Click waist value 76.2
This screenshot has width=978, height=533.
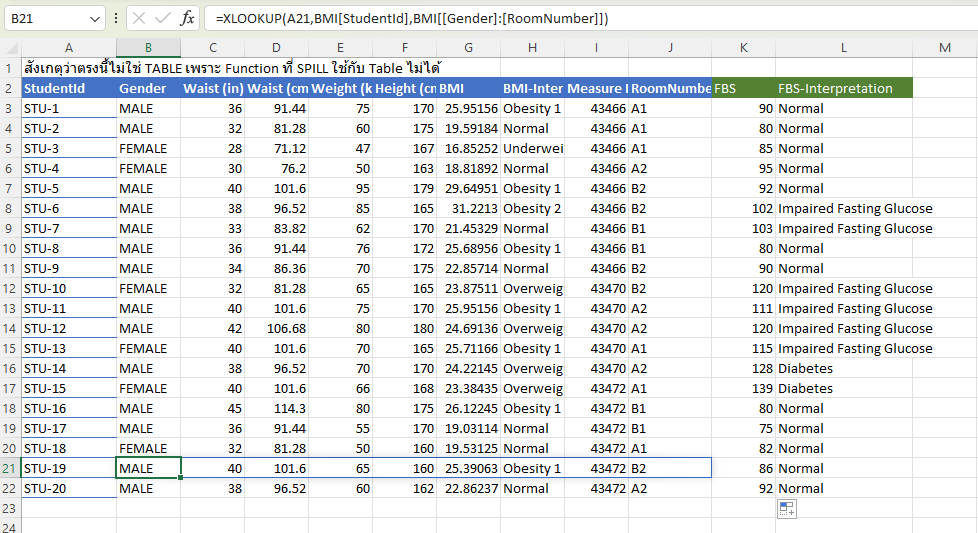pyautogui.click(x=276, y=168)
